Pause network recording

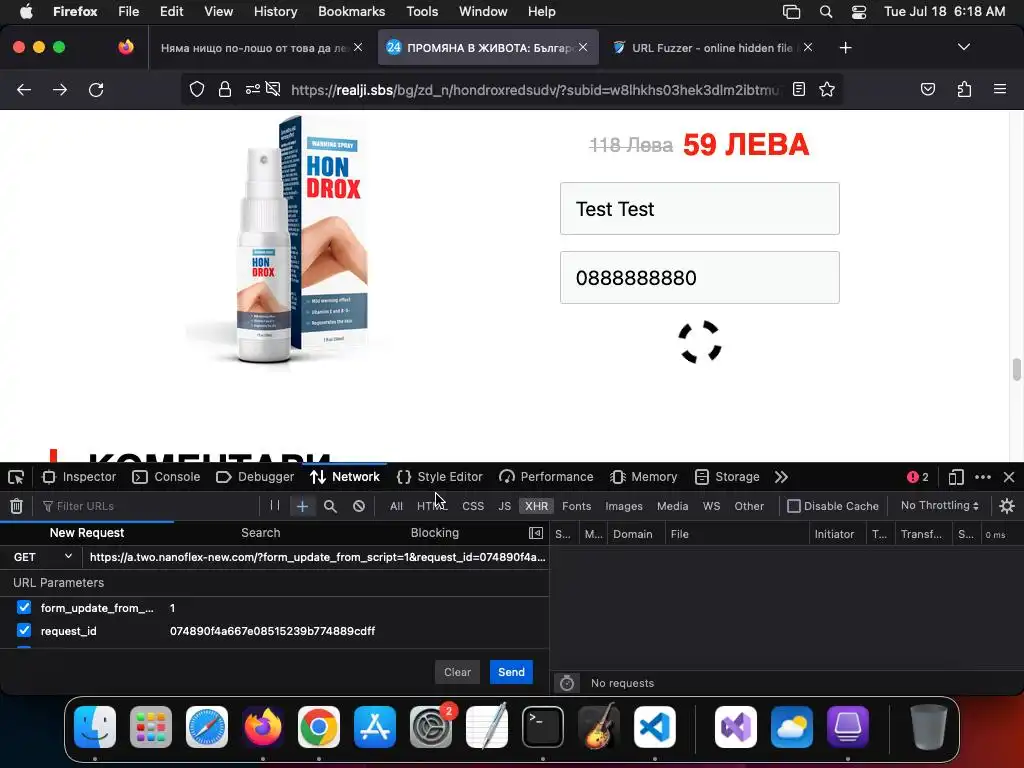coord(275,505)
